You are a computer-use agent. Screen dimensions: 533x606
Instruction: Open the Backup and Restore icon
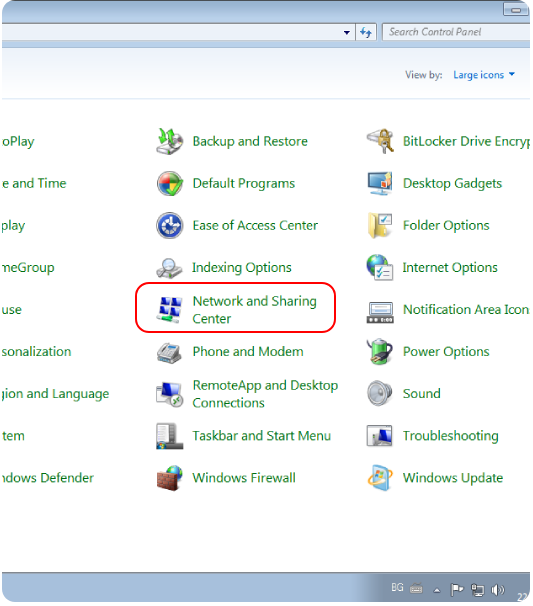pyautogui.click(x=170, y=141)
